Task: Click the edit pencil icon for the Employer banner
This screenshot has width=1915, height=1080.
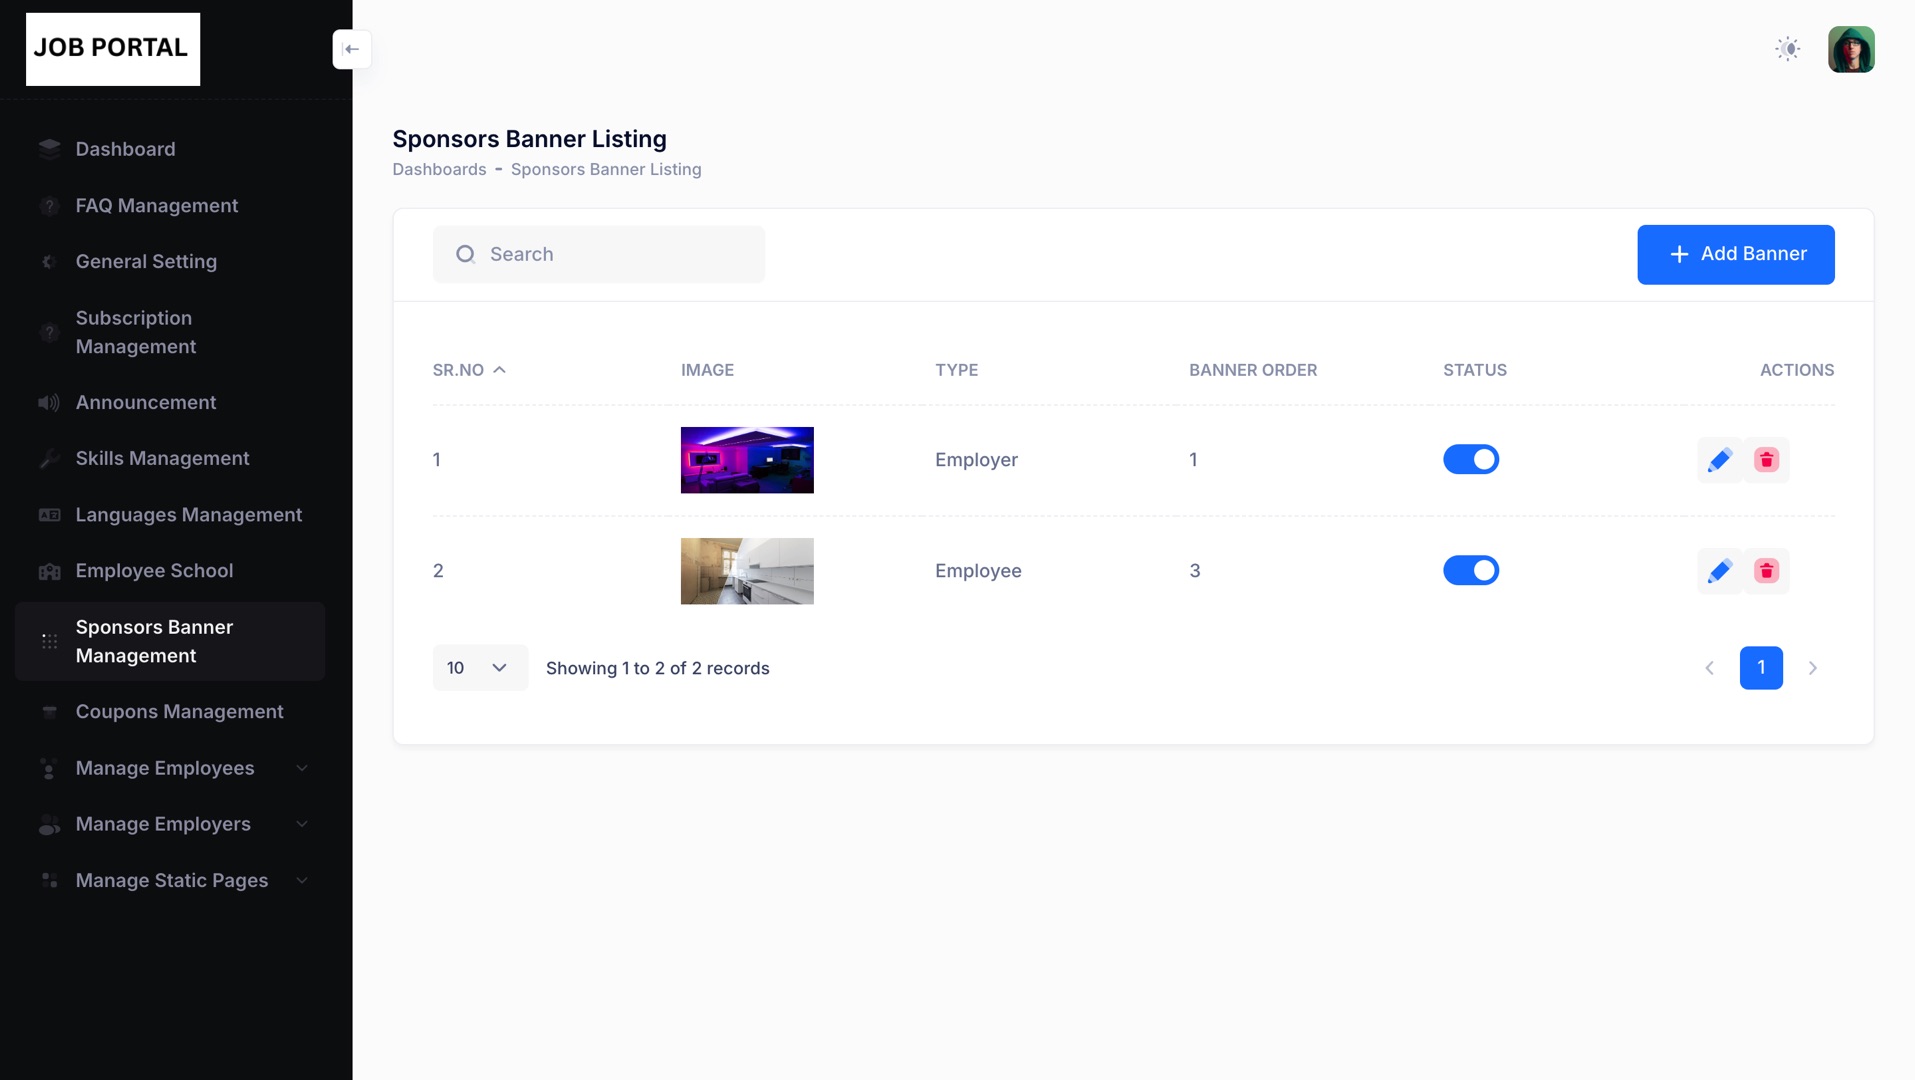Action: click(1719, 460)
